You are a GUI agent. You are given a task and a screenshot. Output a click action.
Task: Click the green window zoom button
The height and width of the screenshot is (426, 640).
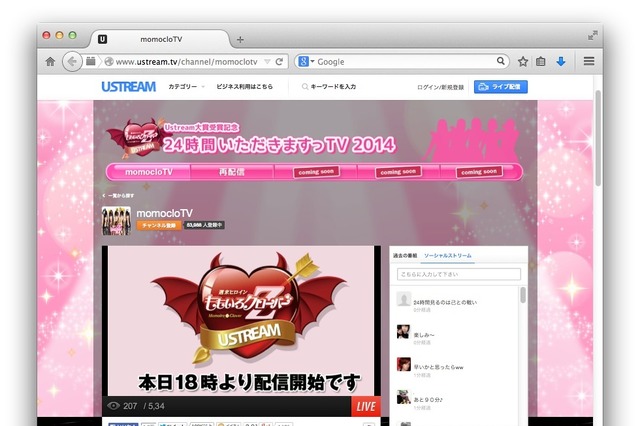[73, 35]
